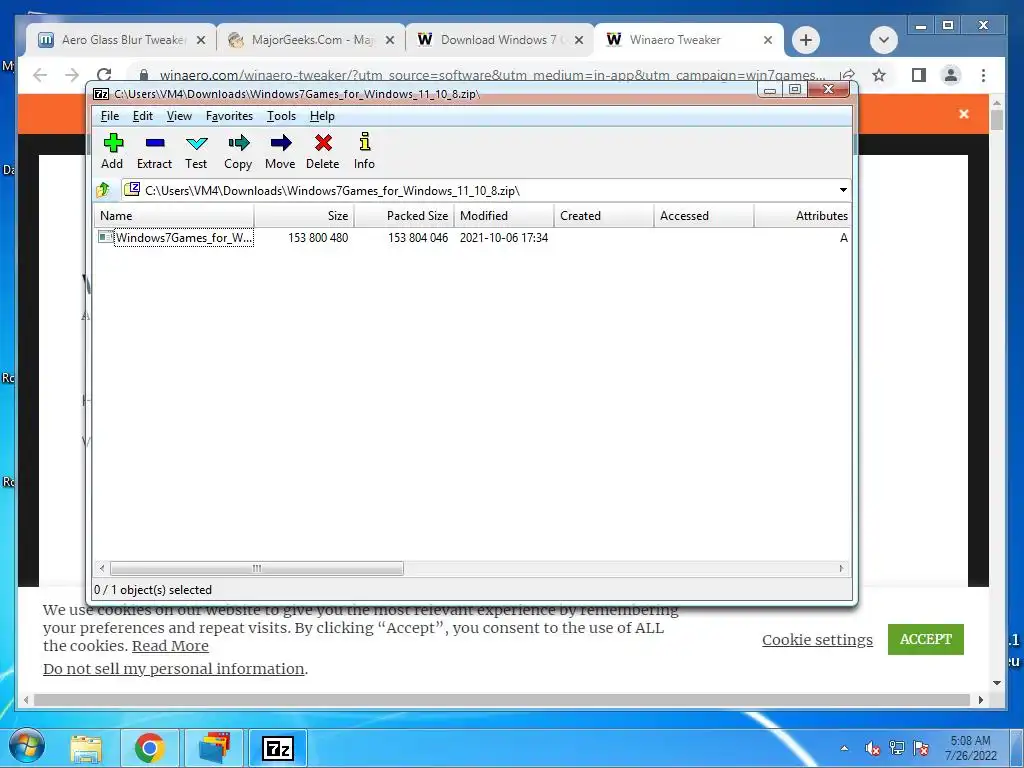Show hidden tray icons
This screenshot has height=768, width=1024.
click(x=844, y=748)
